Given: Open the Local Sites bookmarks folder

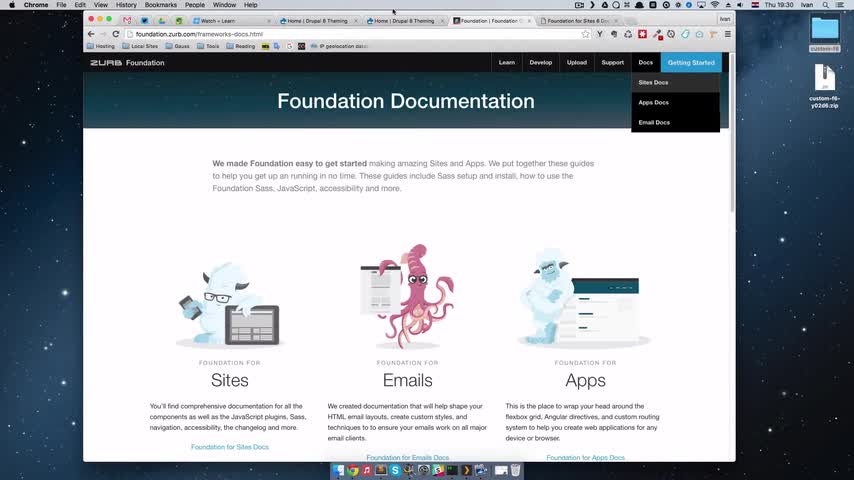Looking at the screenshot, I should click(x=140, y=46).
